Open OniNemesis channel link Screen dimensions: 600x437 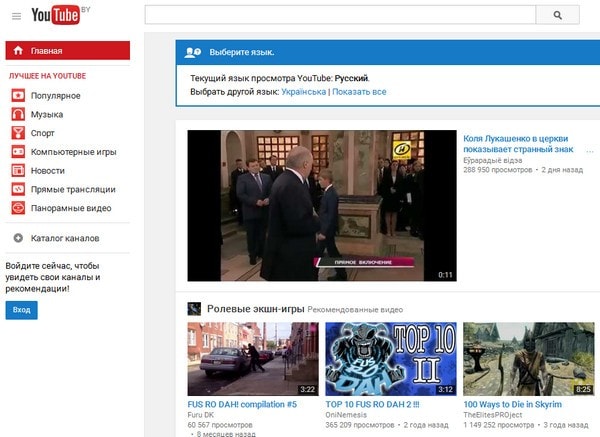click(346, 415)
